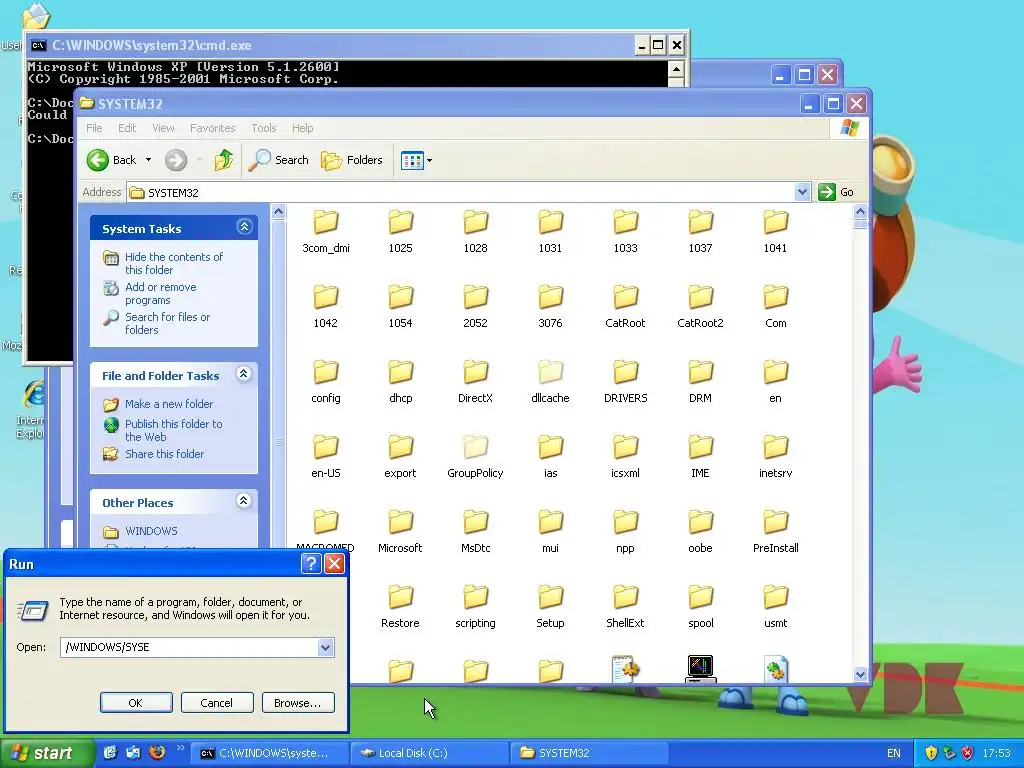1024x768 pixels.
Task: Select the 1025 folder icon
Action: tap(400, 223)
